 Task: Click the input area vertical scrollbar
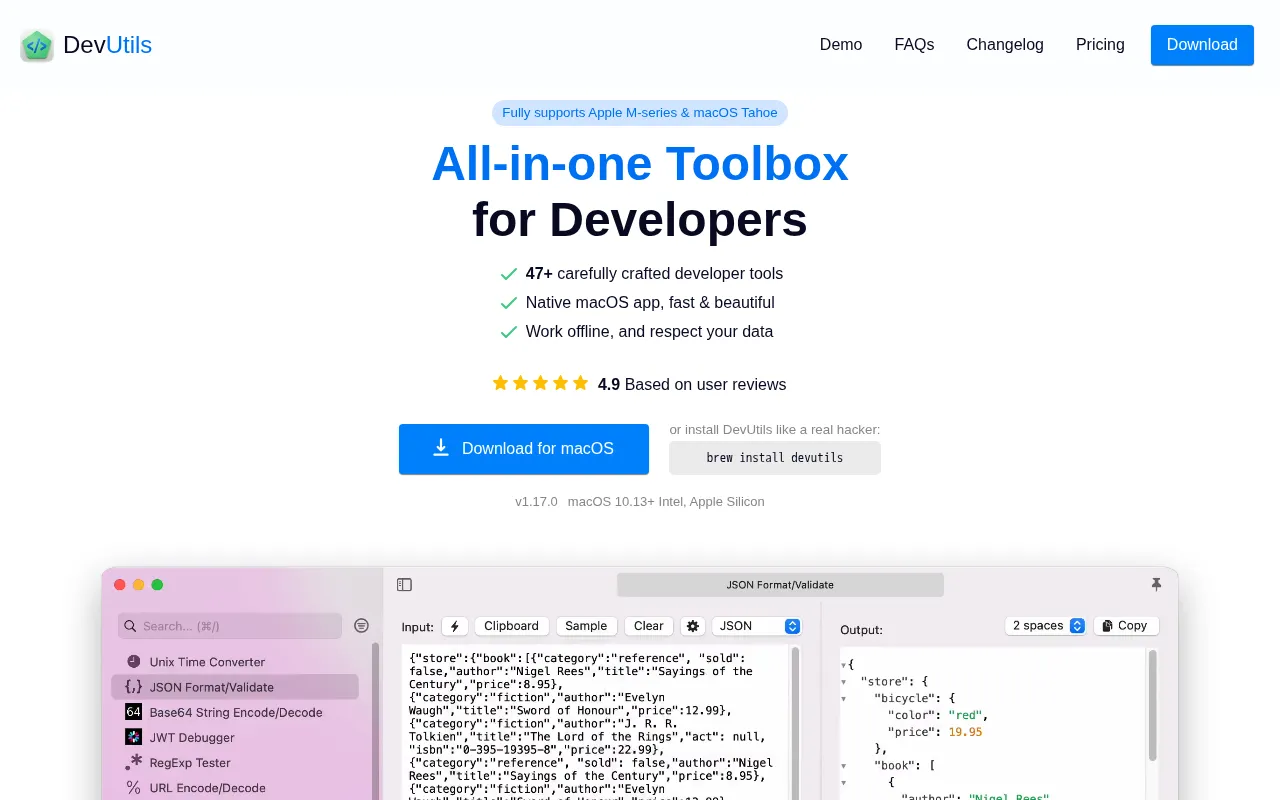pos(796,722)
